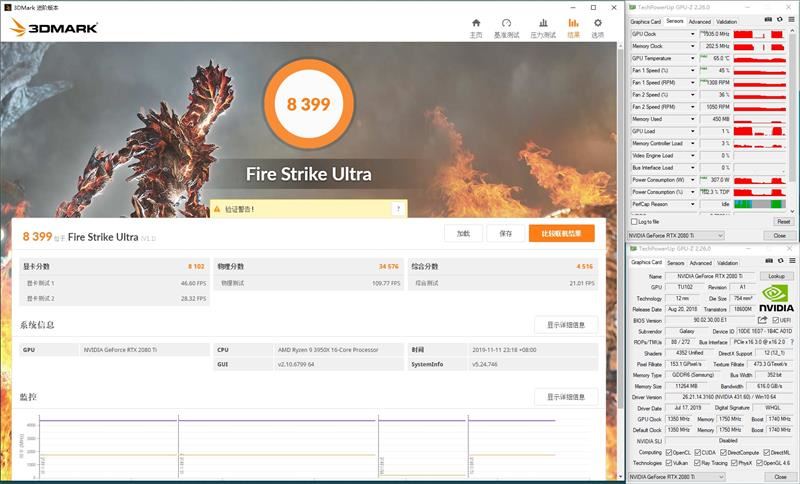This screenshot has height=484, width=800.
Task: Toggle the Log to file checkbox in GPU-Z Sensors
Action: [x=634, y=222]
